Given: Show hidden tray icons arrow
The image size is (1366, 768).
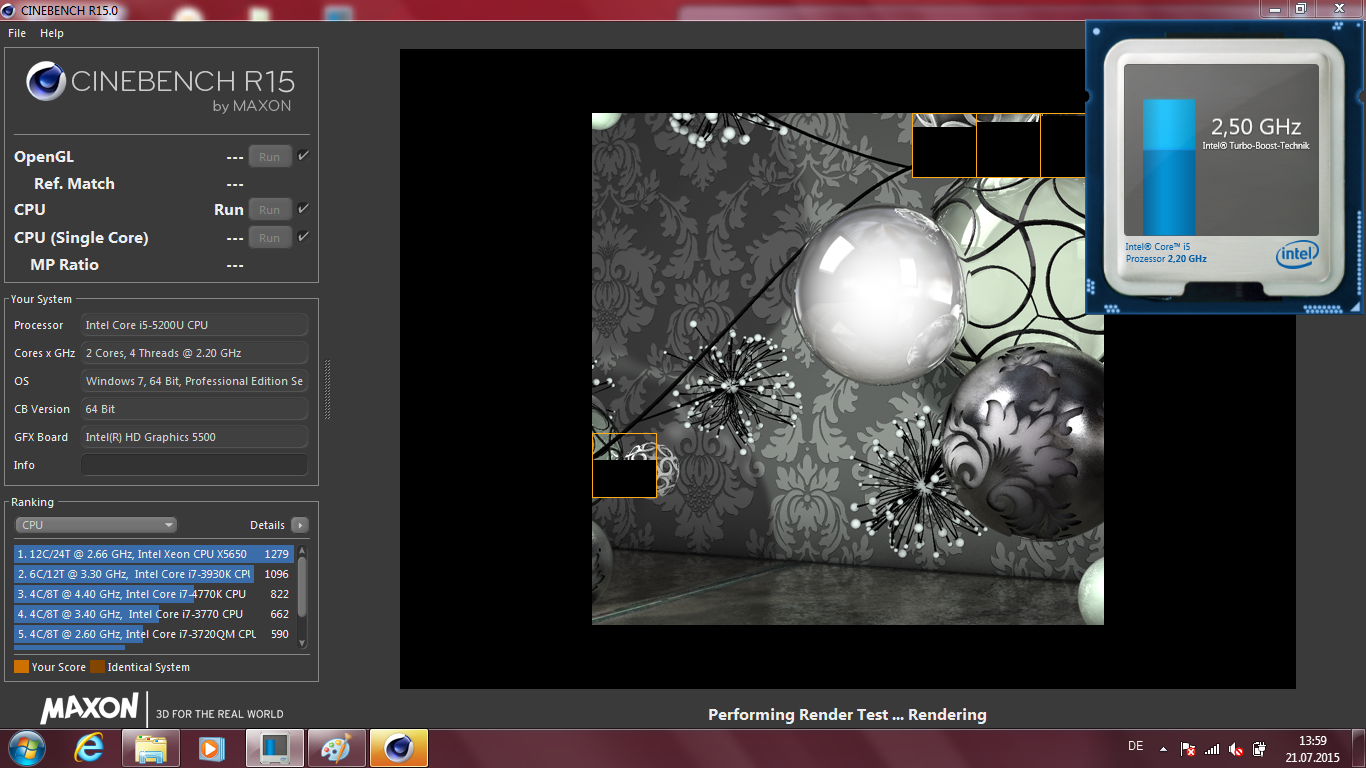Looking at the screenshot, I should [x=1163, y=748].
